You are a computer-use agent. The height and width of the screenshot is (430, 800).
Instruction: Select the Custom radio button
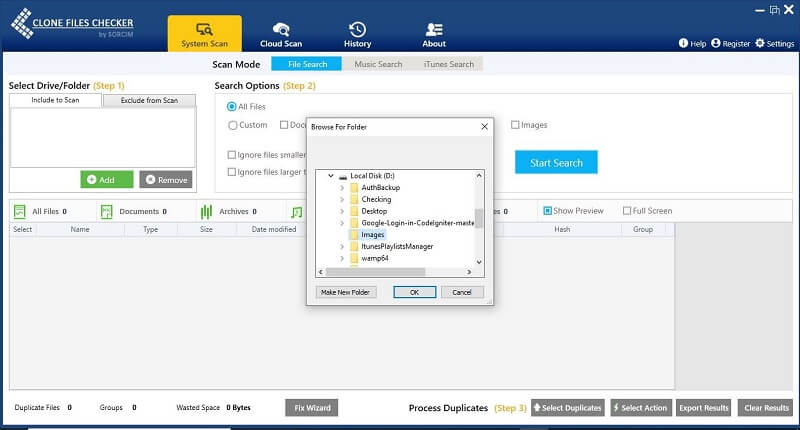tap(233, 125)
